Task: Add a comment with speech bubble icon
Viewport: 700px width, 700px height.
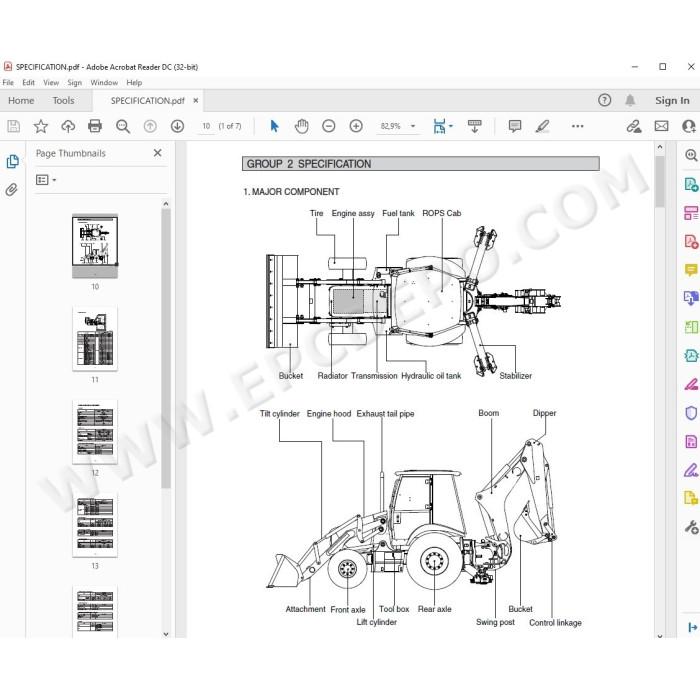Action: click(x=515, y=126)
